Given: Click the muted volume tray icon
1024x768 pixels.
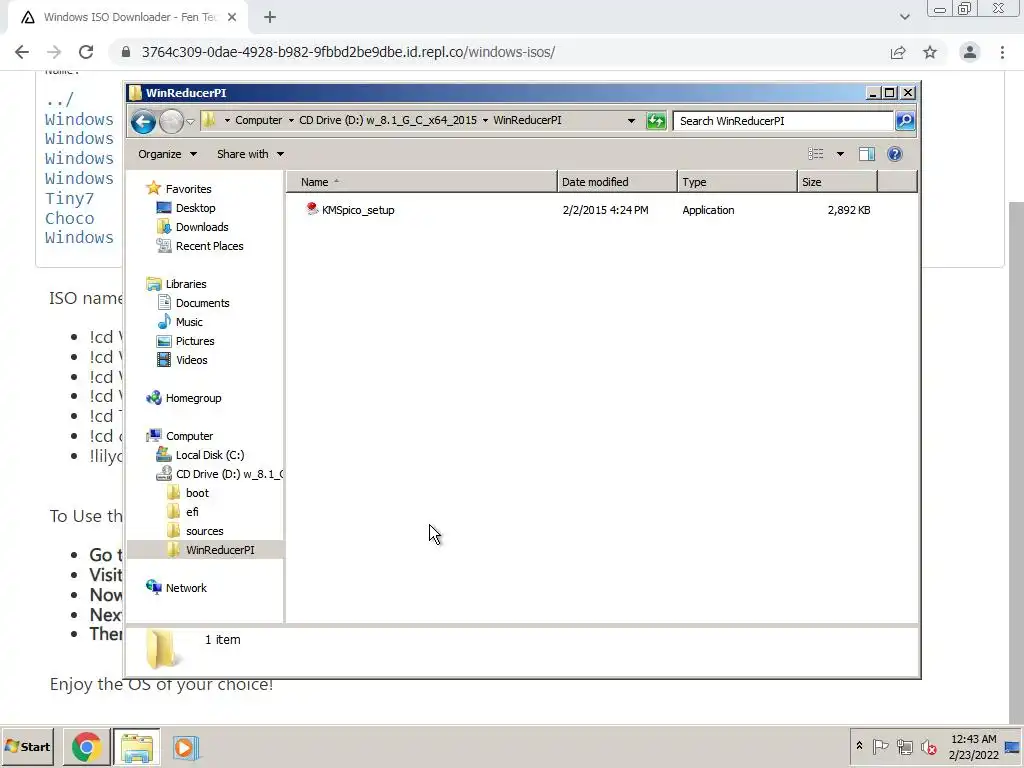Looking at the screenshot, I should 928,746.
